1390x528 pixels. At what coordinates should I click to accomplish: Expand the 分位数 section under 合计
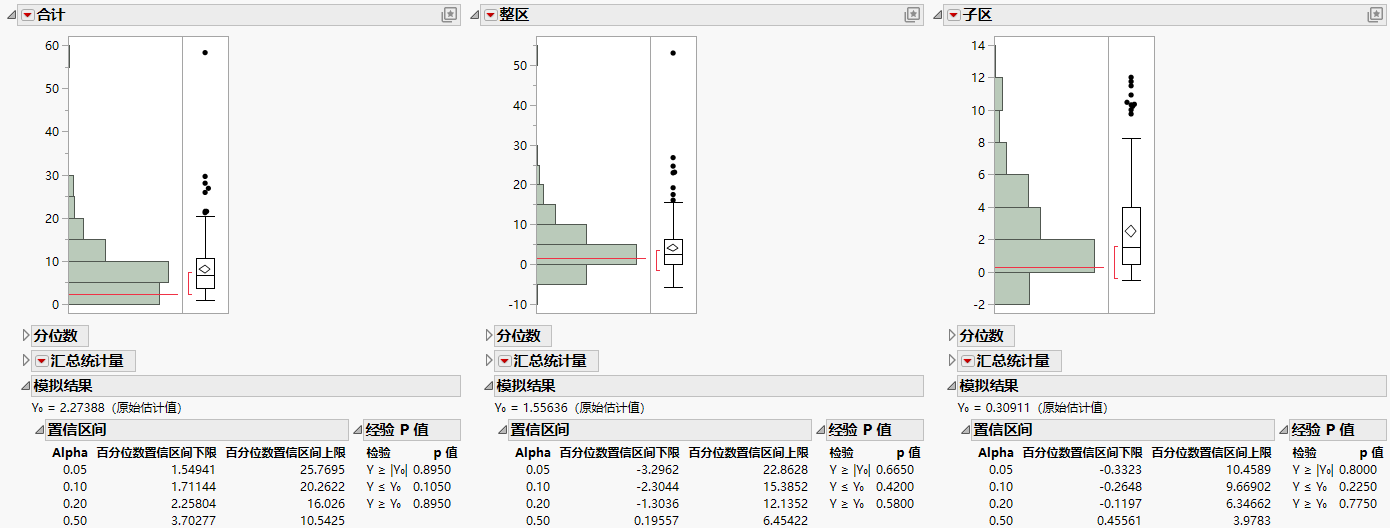point(25,336)
